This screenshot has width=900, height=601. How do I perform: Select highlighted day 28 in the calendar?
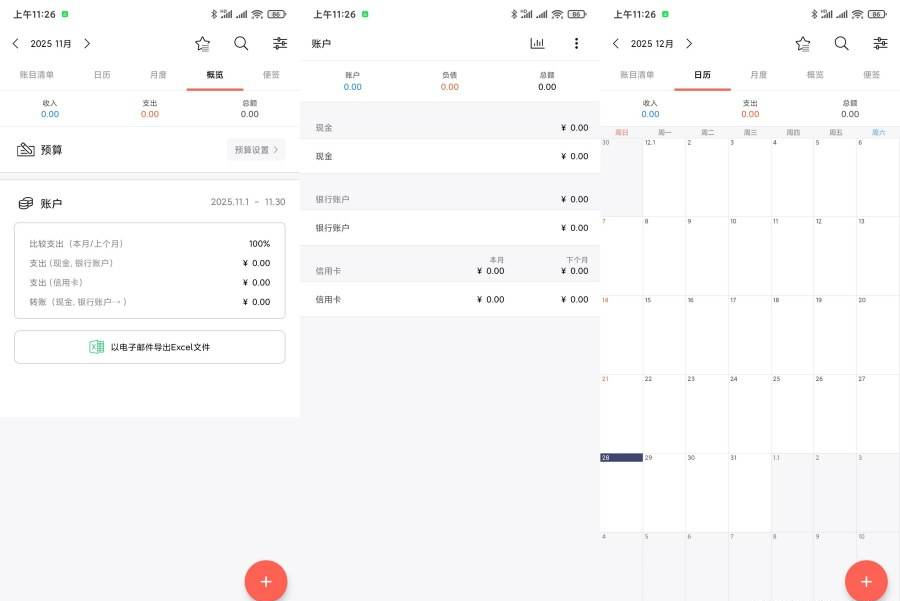pos(622,493)
